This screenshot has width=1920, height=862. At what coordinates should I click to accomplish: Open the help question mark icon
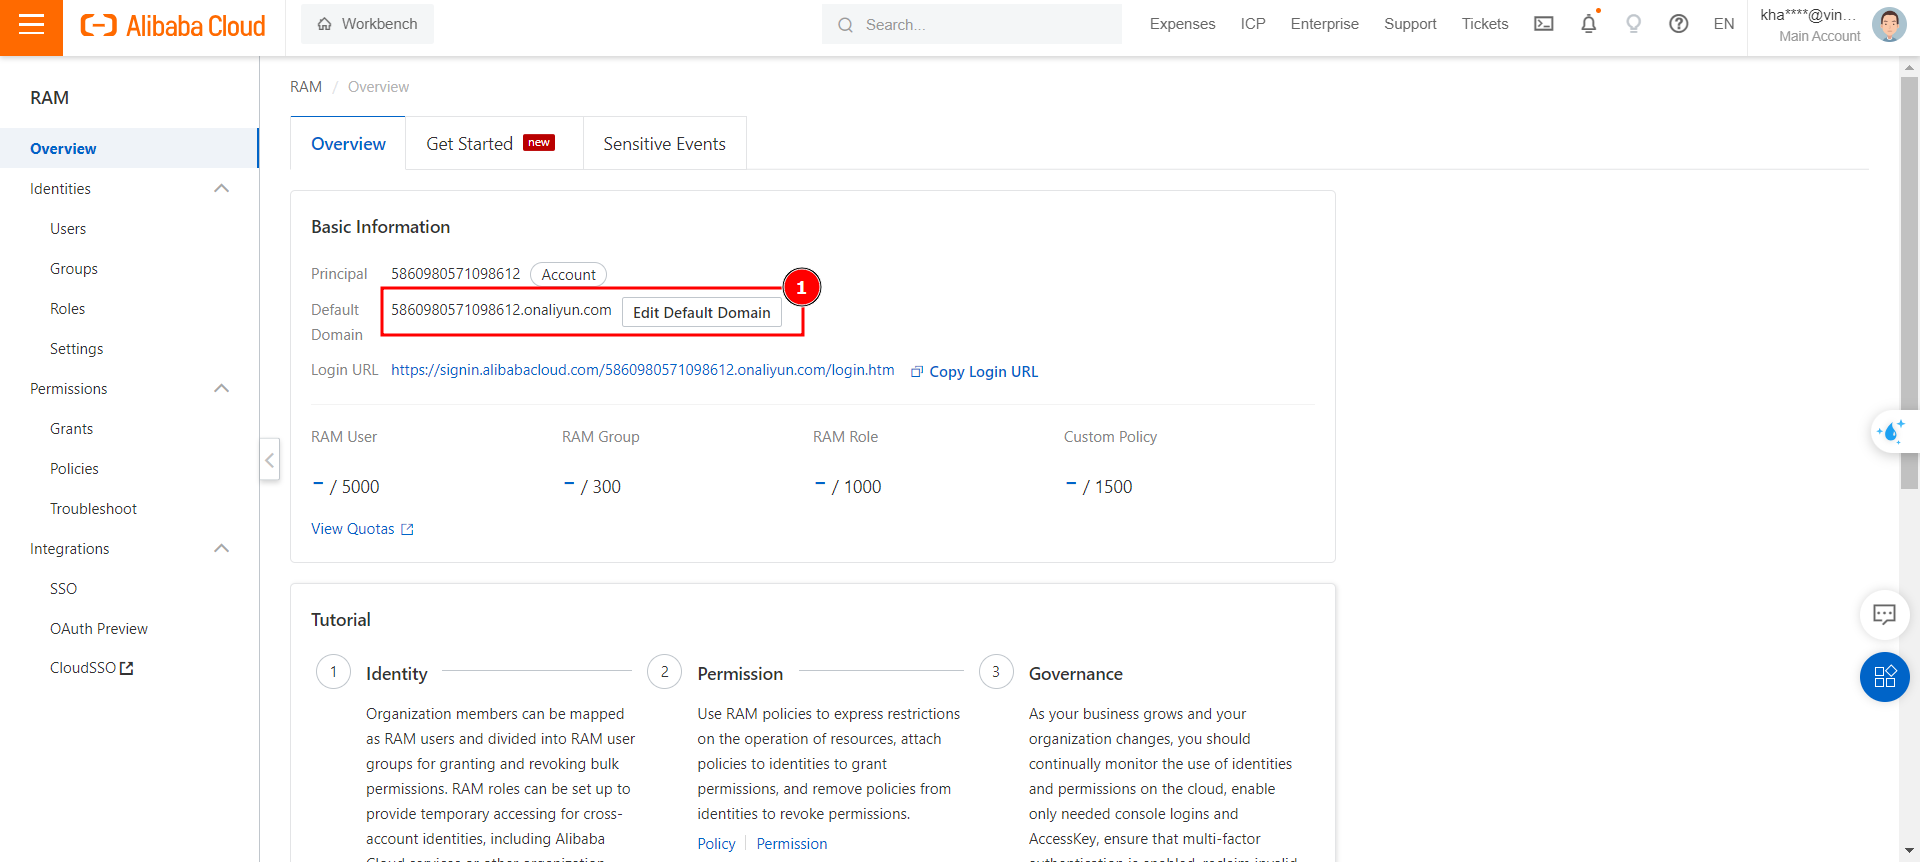[x=1678, y=24]
